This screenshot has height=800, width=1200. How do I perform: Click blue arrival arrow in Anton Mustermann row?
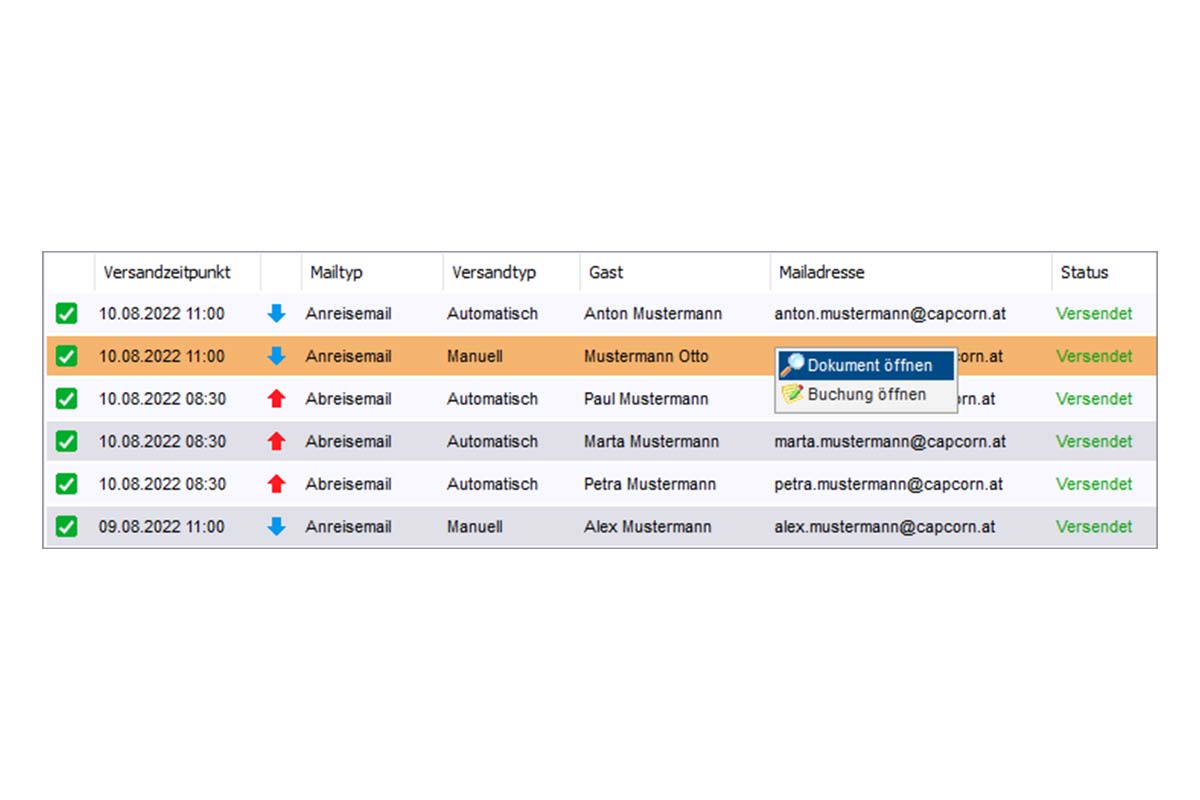(x=277, y=314)
